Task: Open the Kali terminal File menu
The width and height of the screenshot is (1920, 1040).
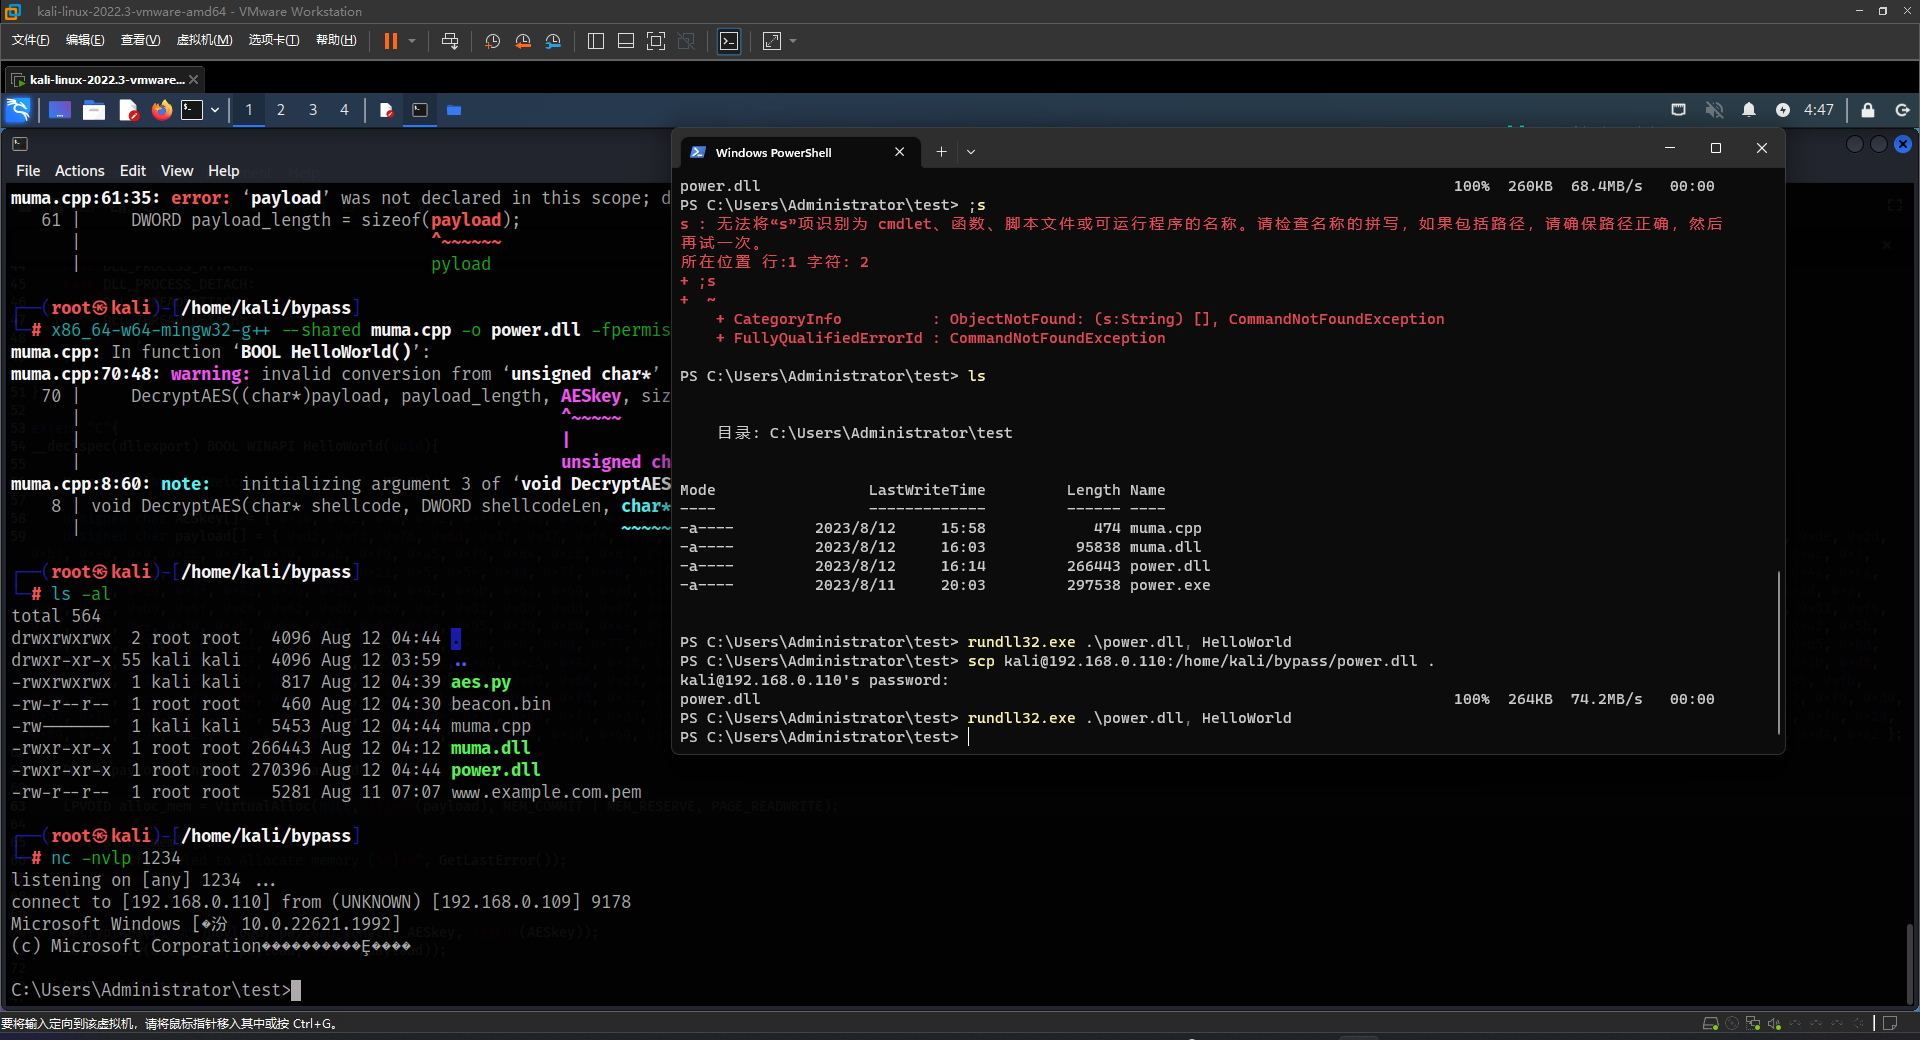Action: [x=28, y=171]
